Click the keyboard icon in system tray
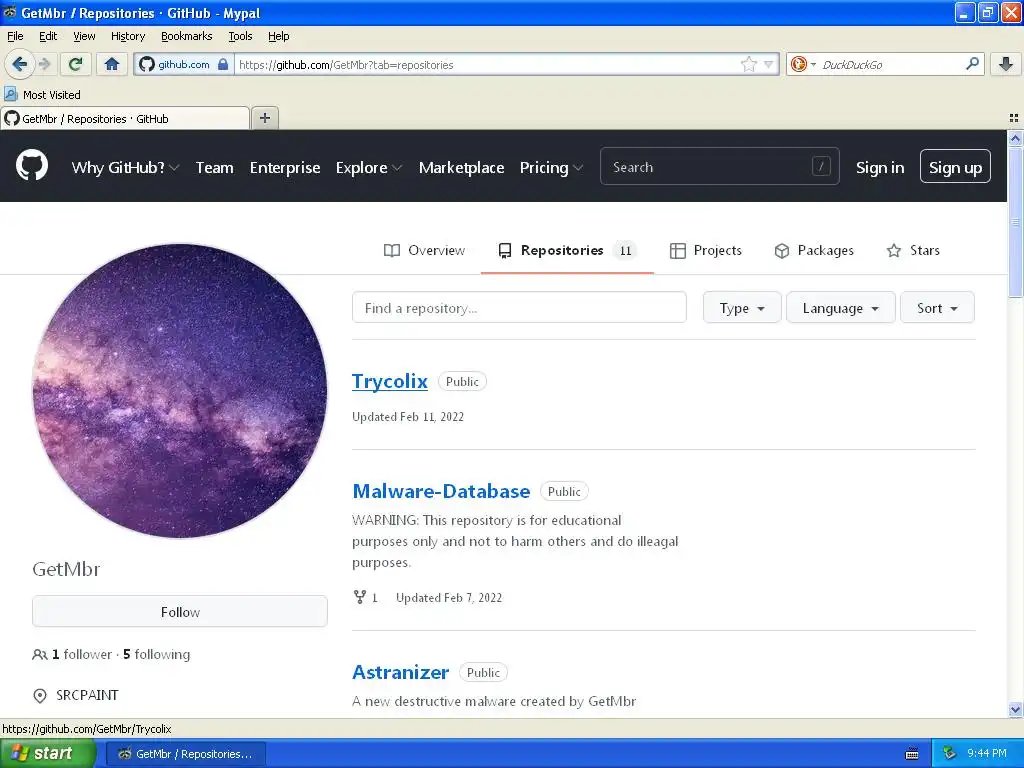This screenshot has width=1024, height=768. pos(912,754)
